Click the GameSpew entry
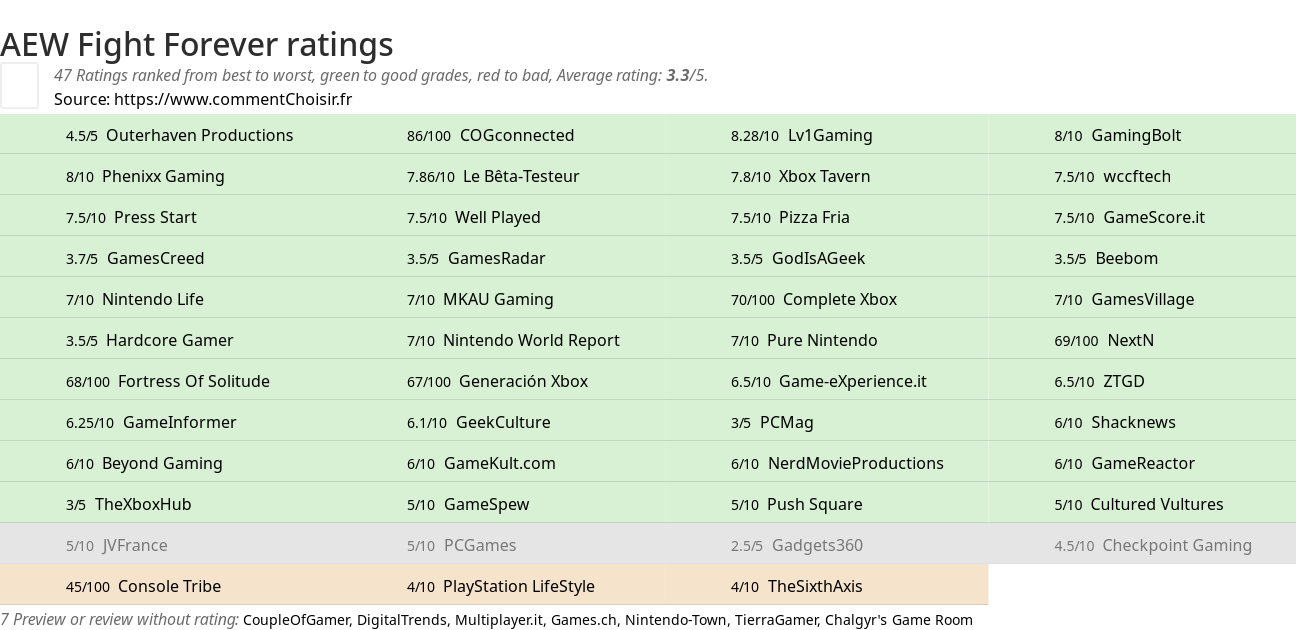The height and width of the screenshot is (630, 1296). [468, 504]
